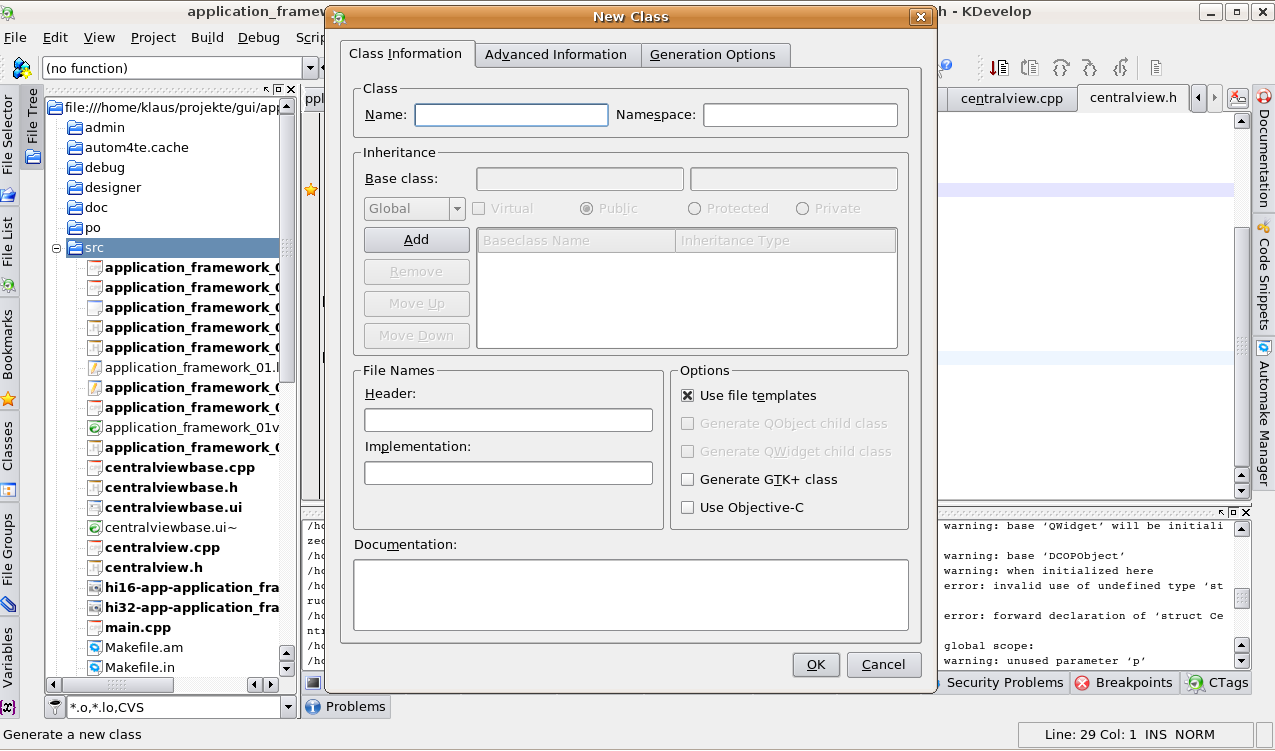
Task: Click file tree scrollbar down arrow
Action: 287,668
